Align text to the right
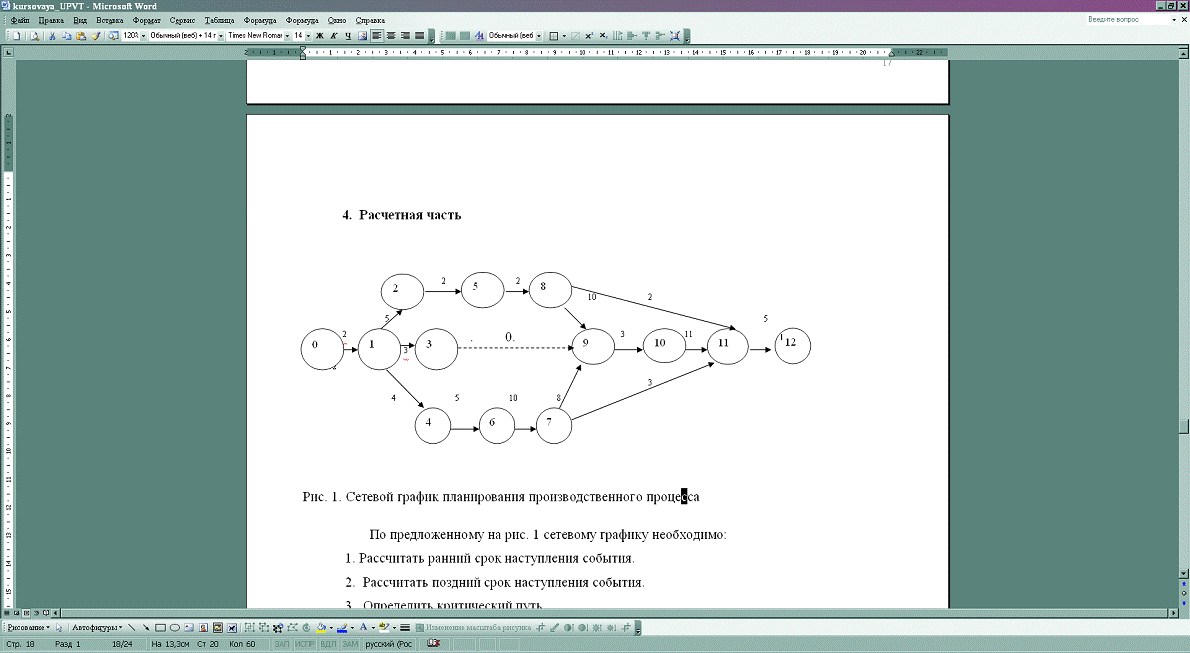 click(405, 36)
